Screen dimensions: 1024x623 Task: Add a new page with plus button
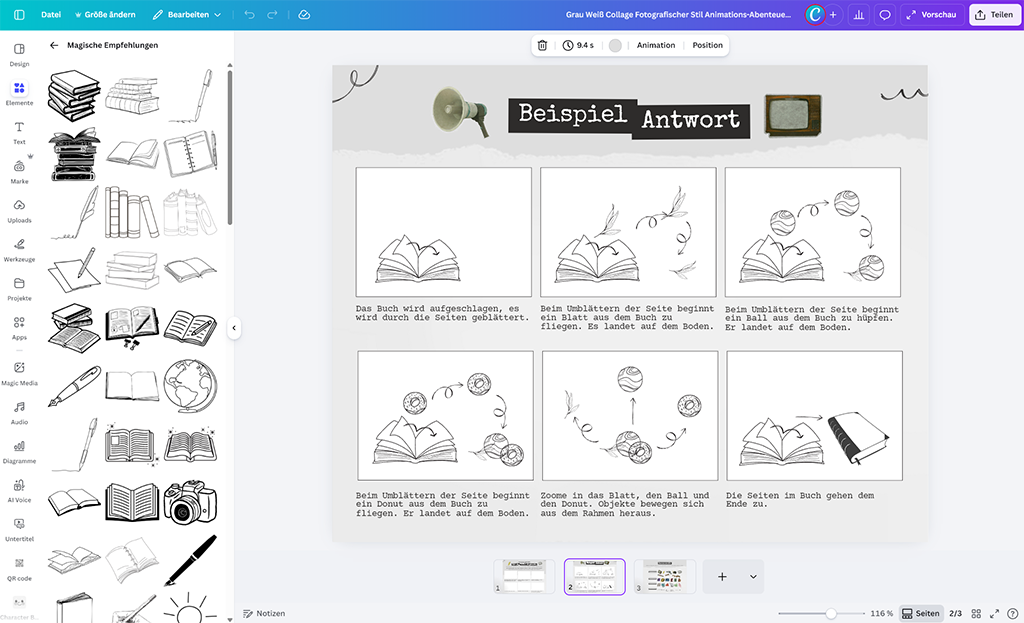(722, 577)
